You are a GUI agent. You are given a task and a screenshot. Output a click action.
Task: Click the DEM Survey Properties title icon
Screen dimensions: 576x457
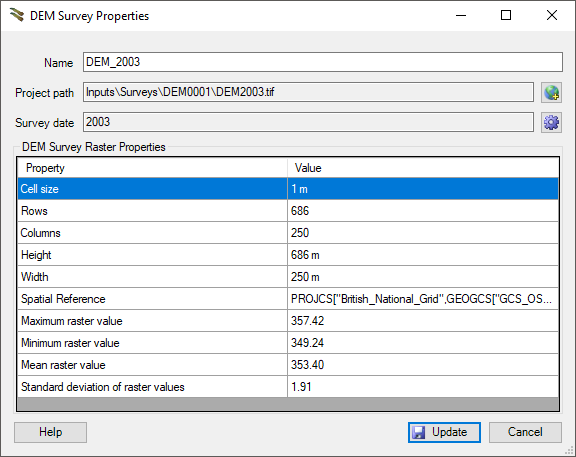pos(17,15)
